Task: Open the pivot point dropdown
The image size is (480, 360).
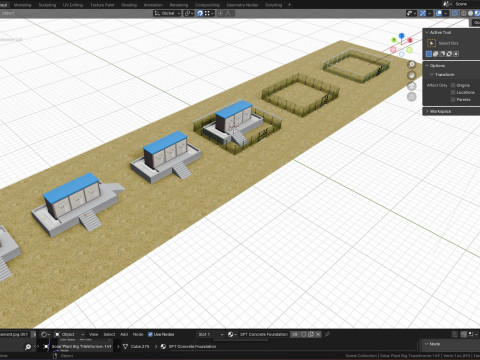Action: coord(189,13)
